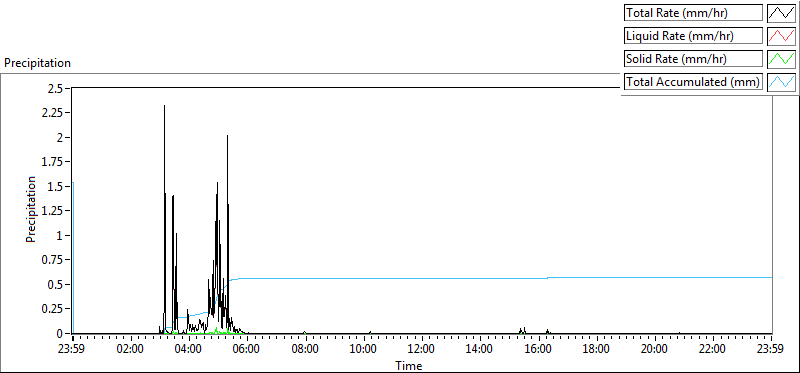Click the Solid Rate green line icon
Image resolution: width=800 pixels, height=373 pixels.
pos(781,59)
